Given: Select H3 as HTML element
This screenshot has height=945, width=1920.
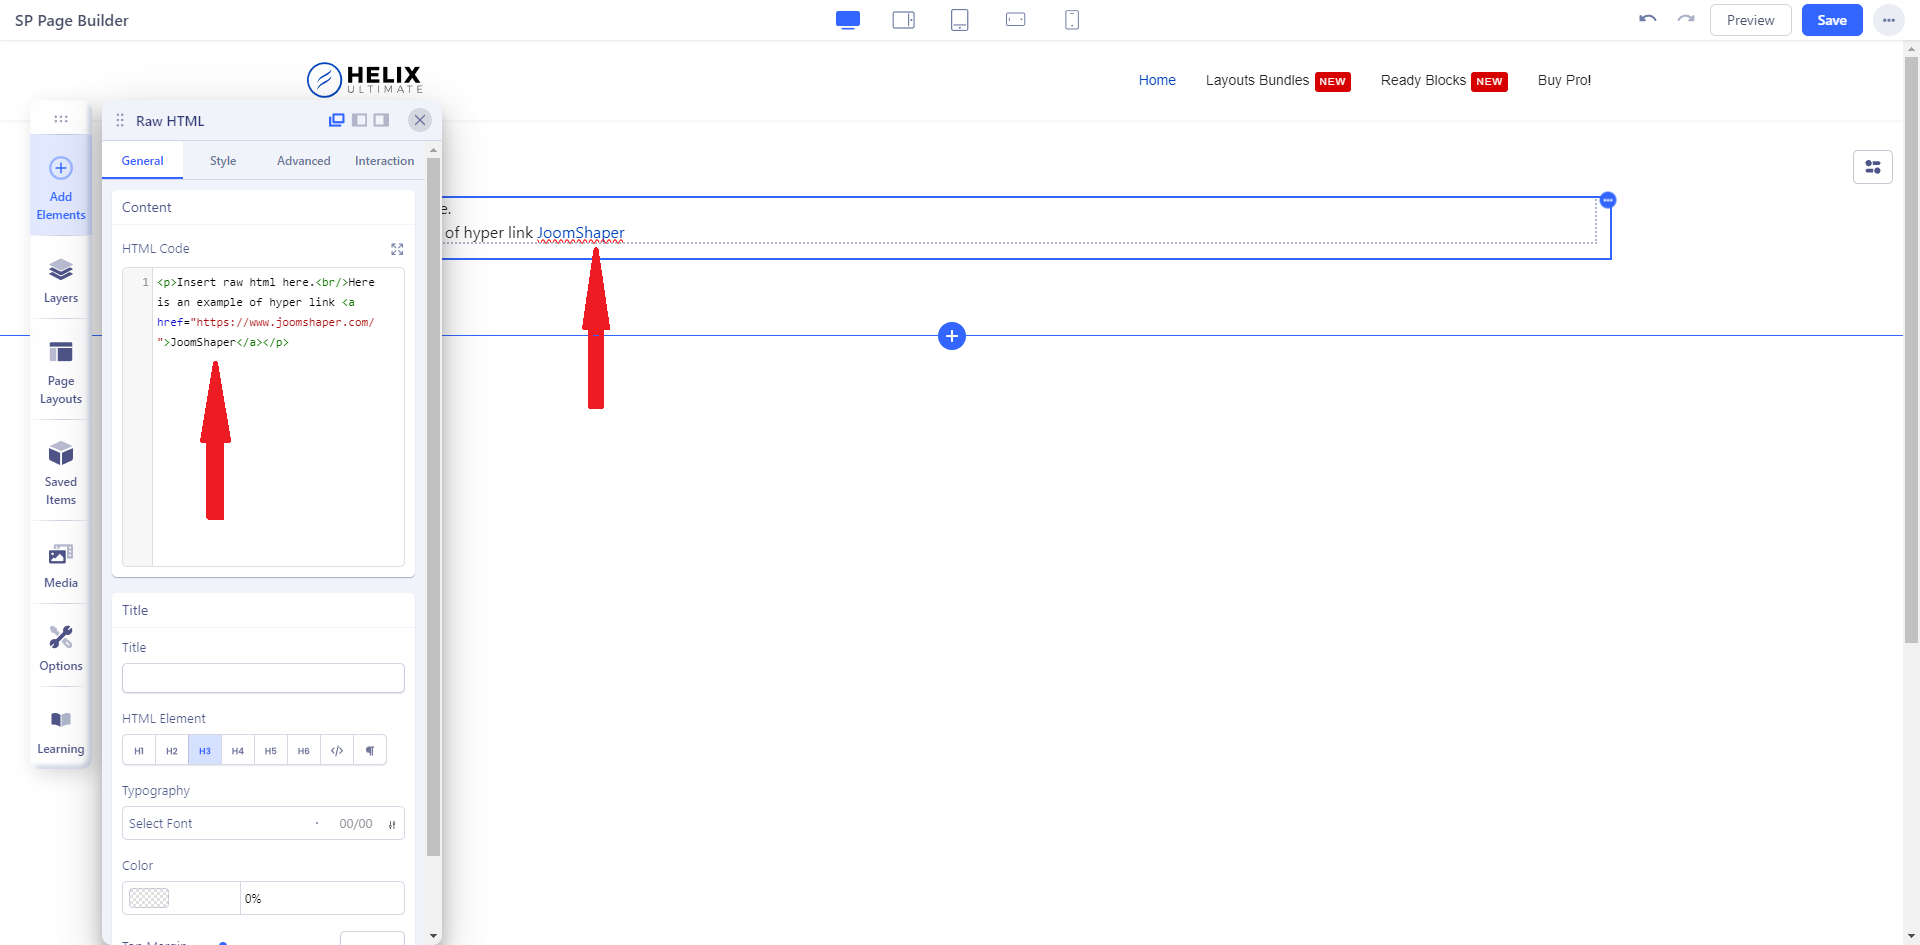Looking at the screenshot, I should [x=205, y=750].
